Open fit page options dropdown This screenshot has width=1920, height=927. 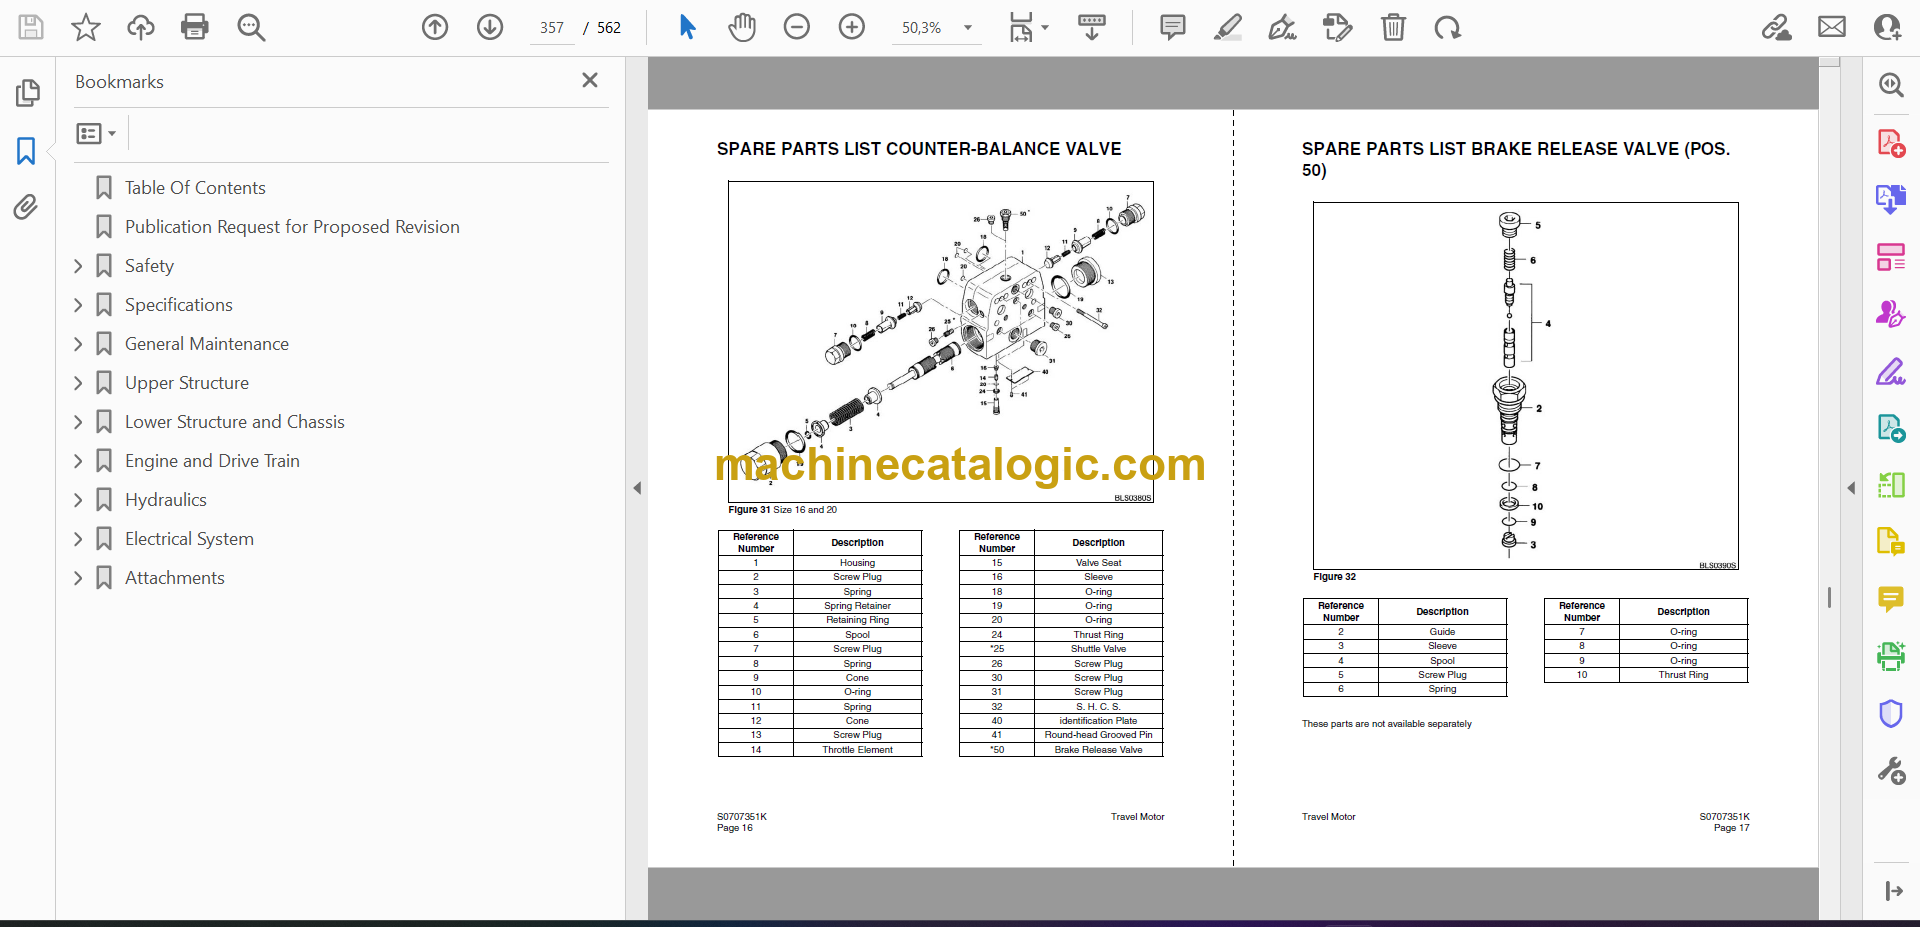coord(1028,27)
